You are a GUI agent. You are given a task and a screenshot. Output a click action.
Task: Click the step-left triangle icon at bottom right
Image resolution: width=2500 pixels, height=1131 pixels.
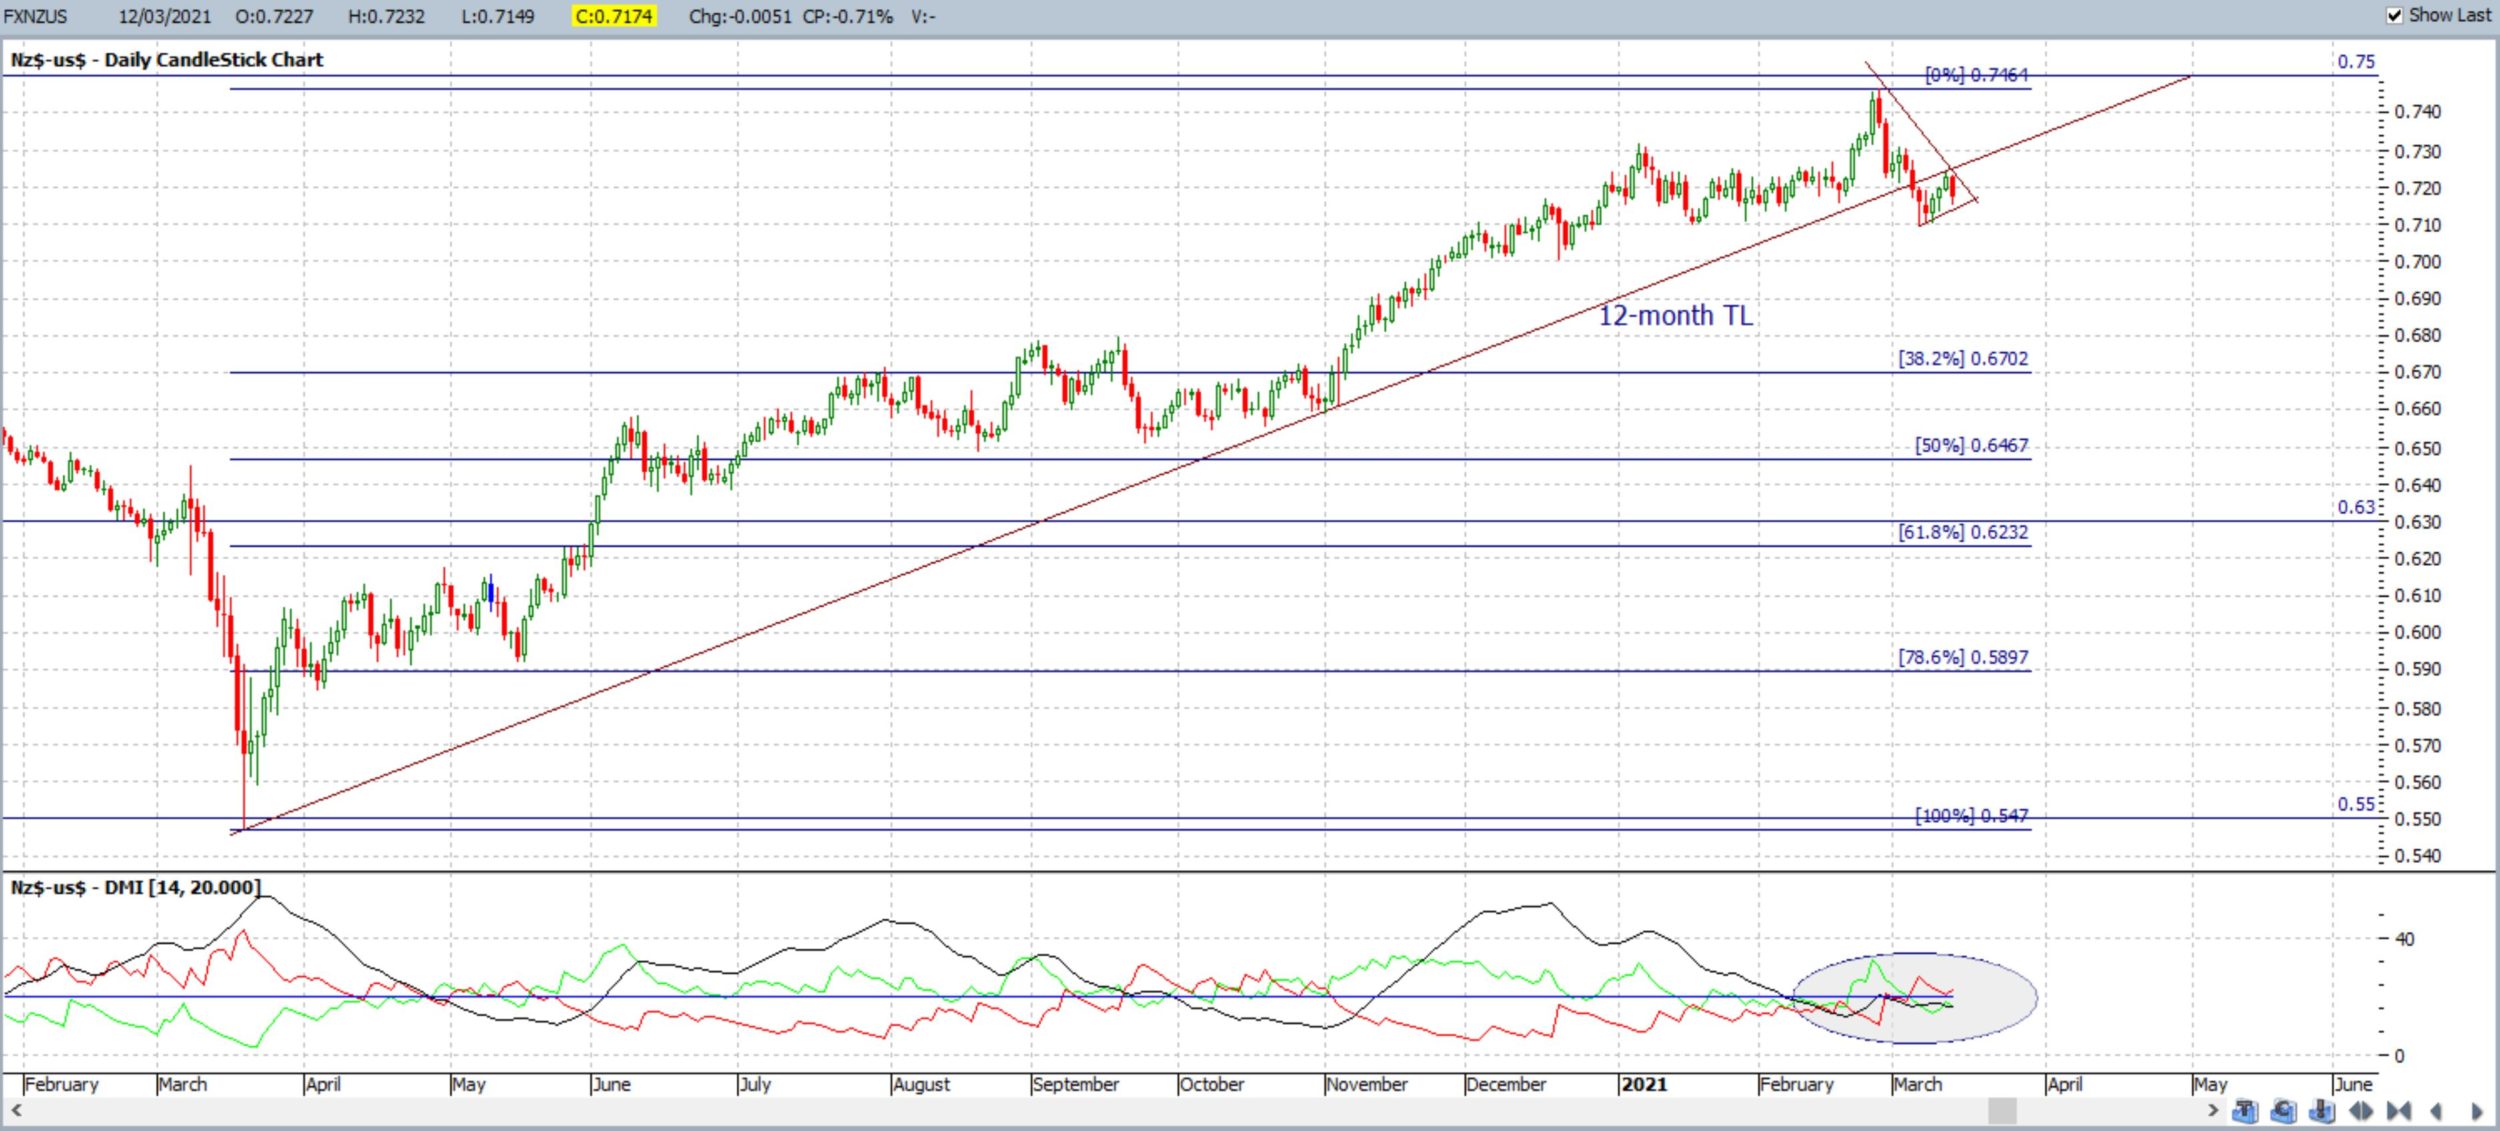[x=2437, y=1111]
